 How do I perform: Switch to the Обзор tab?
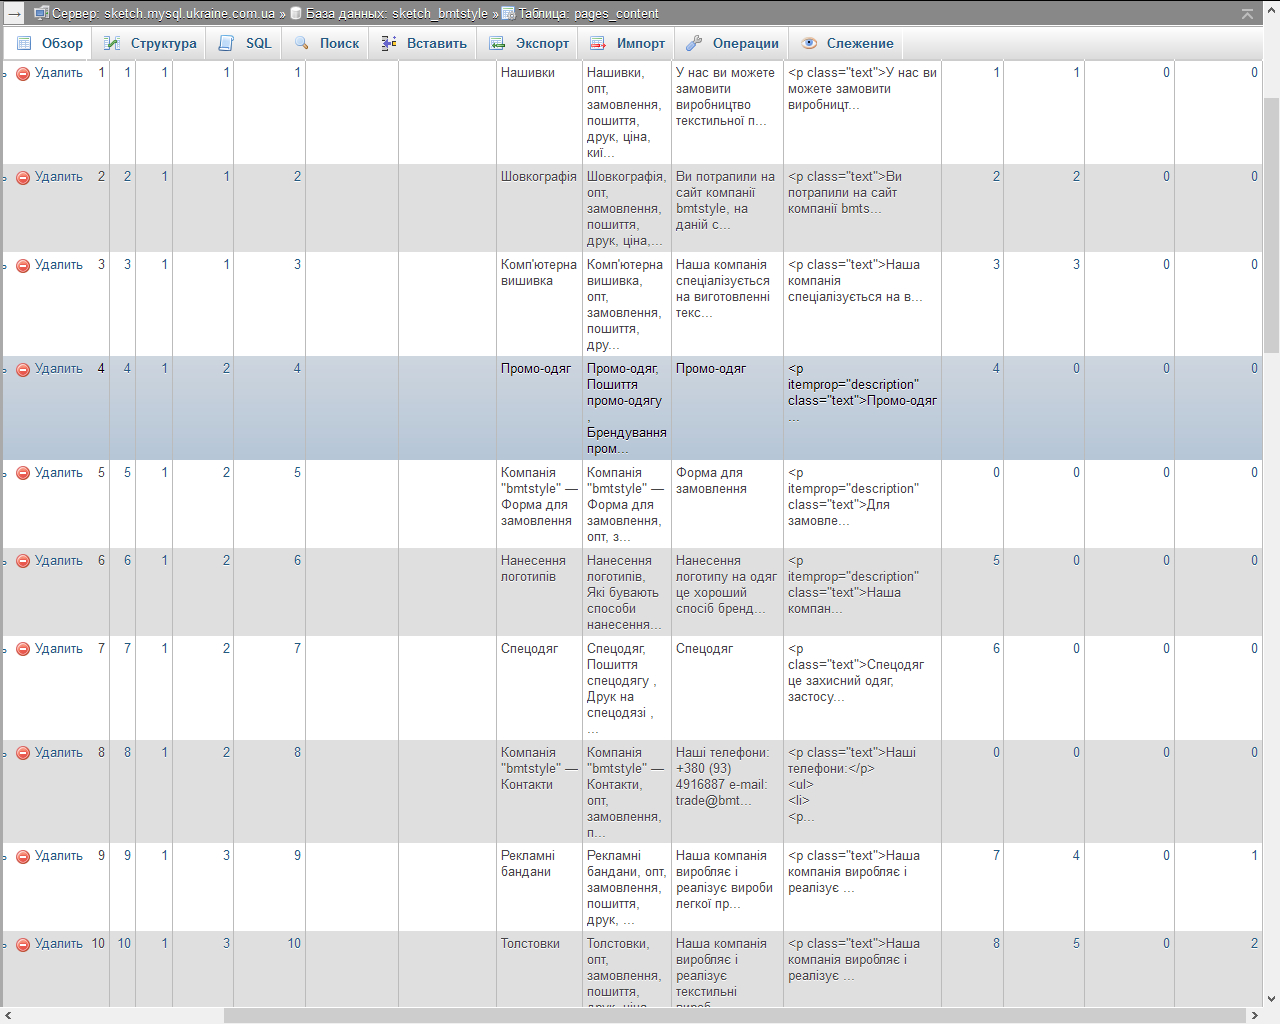[50, 44]
